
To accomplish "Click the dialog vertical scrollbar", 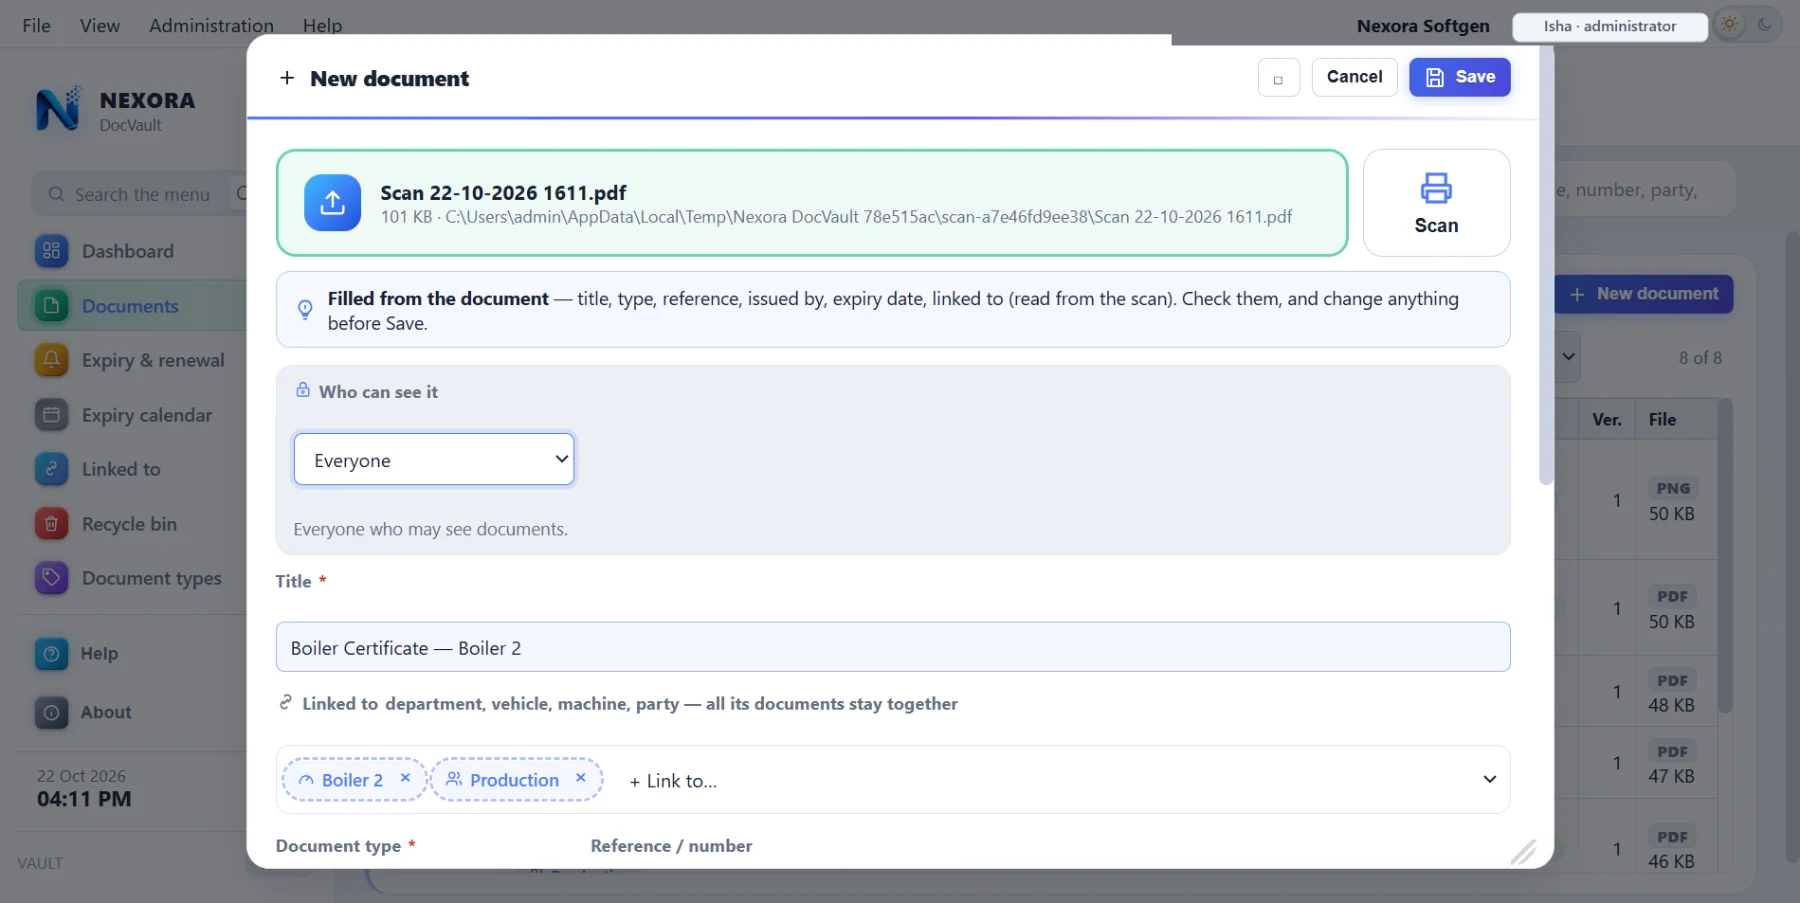I will click(1546, 265).
